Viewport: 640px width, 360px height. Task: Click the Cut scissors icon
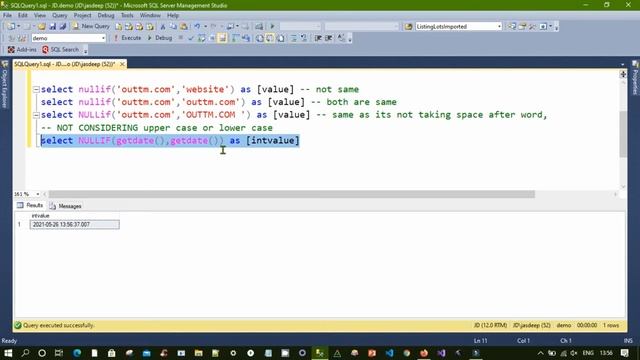point(162,27)
